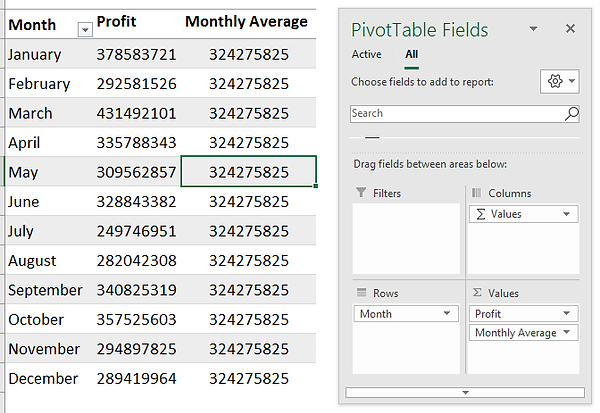Click into the field Search box

pyautogui.click(x=455, y=114)
